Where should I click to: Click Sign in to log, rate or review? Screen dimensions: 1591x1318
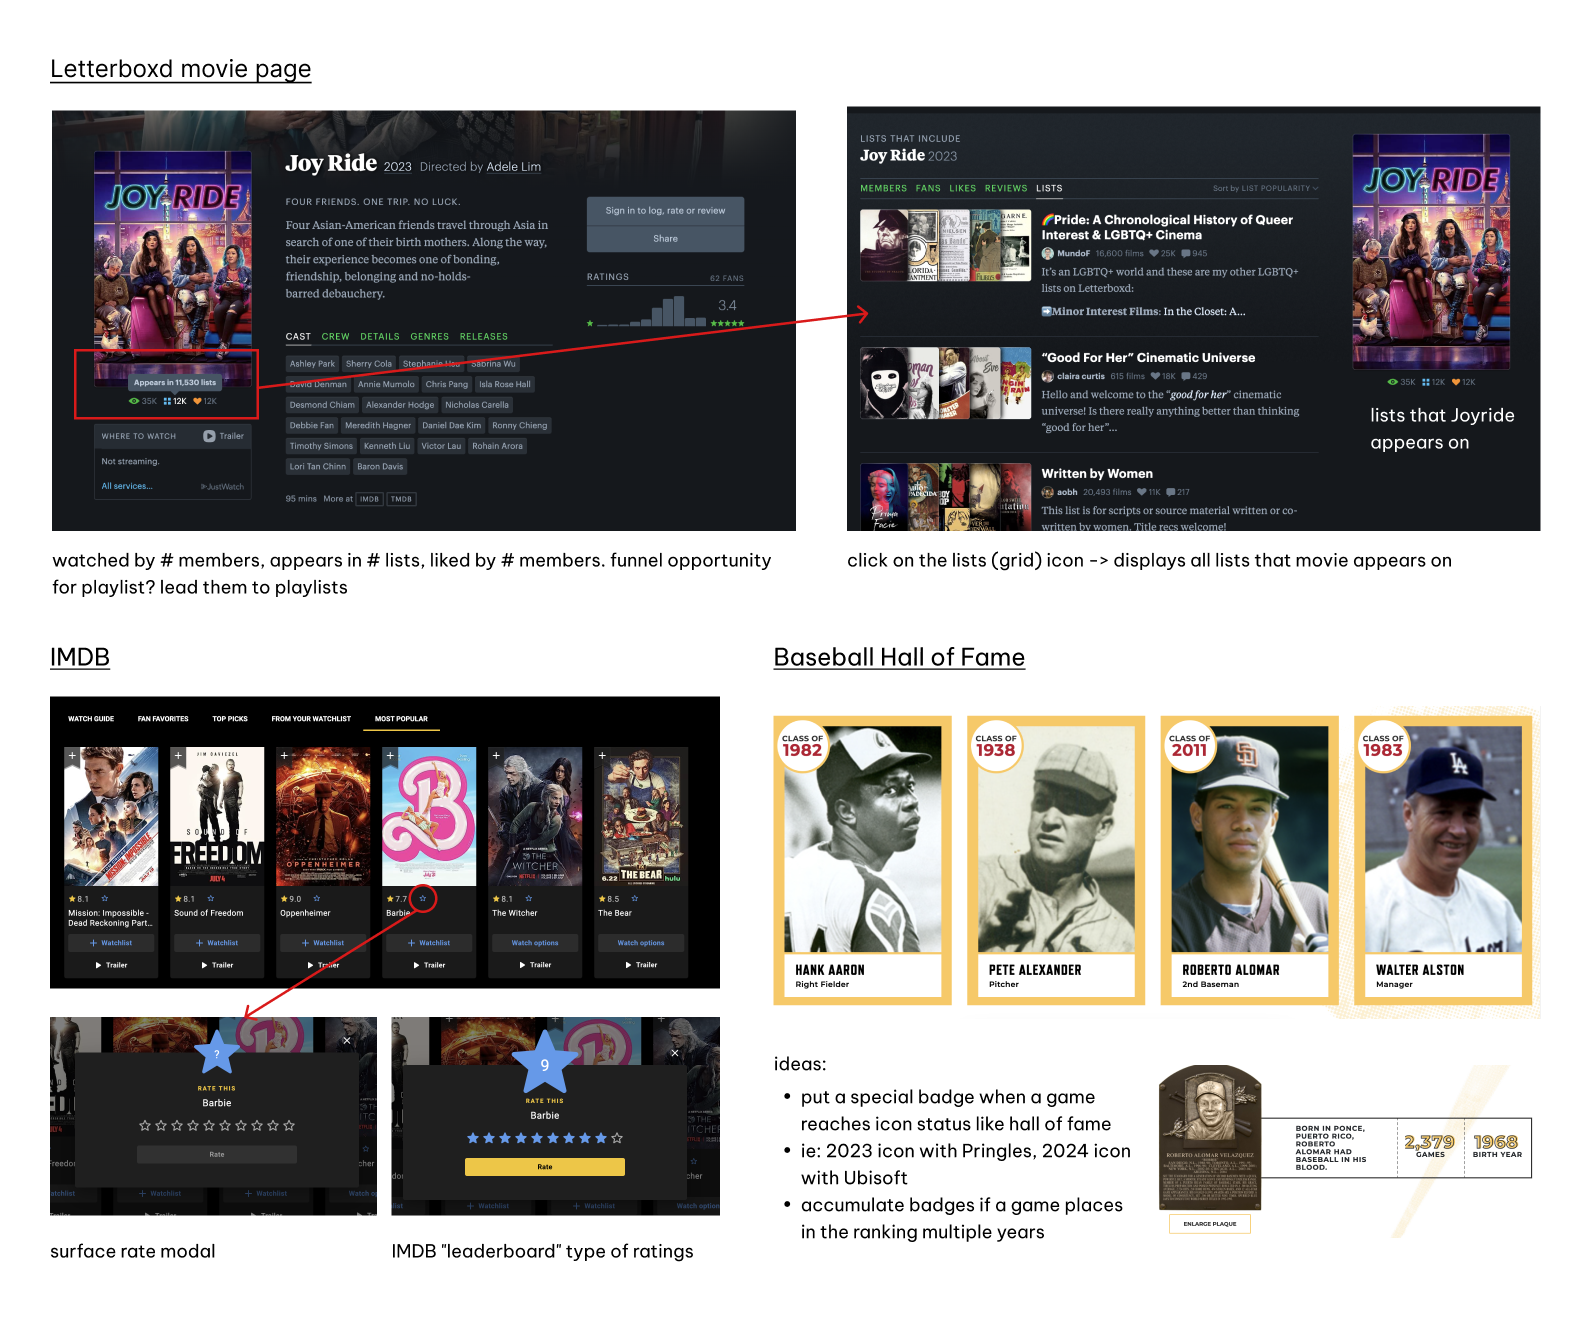tap(665, 211)
